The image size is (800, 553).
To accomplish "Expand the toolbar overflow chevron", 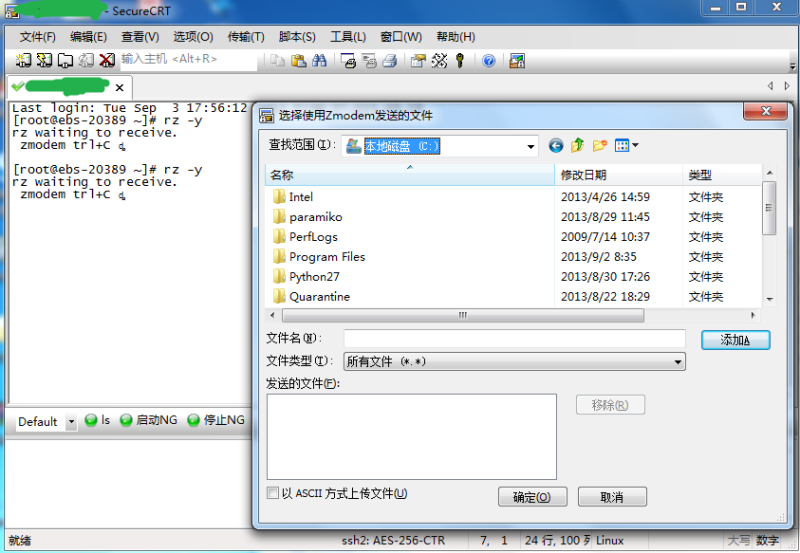I will coord(792,66).
